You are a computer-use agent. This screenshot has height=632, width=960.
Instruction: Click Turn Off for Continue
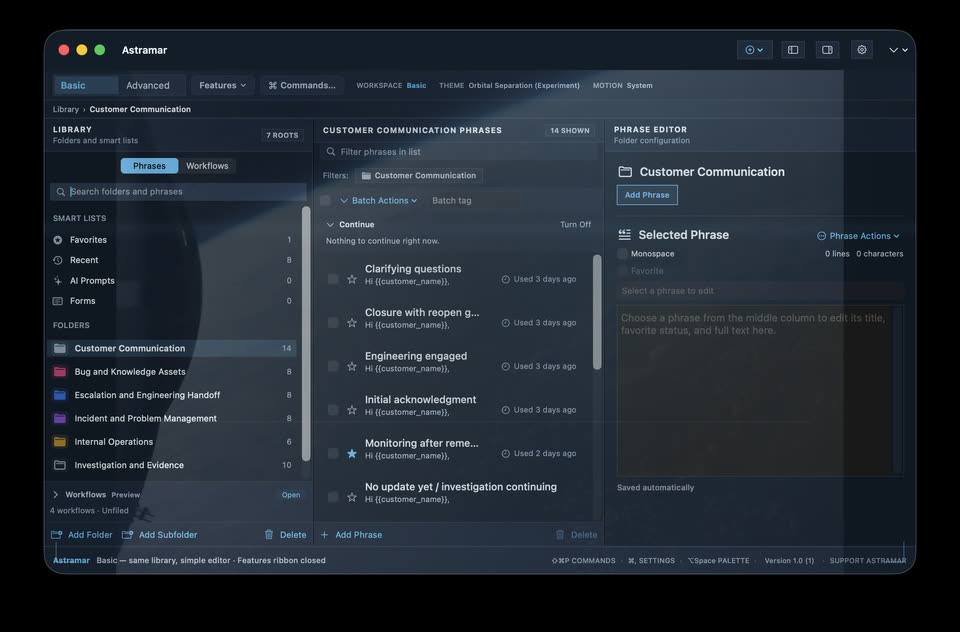(x=576, y=225)
